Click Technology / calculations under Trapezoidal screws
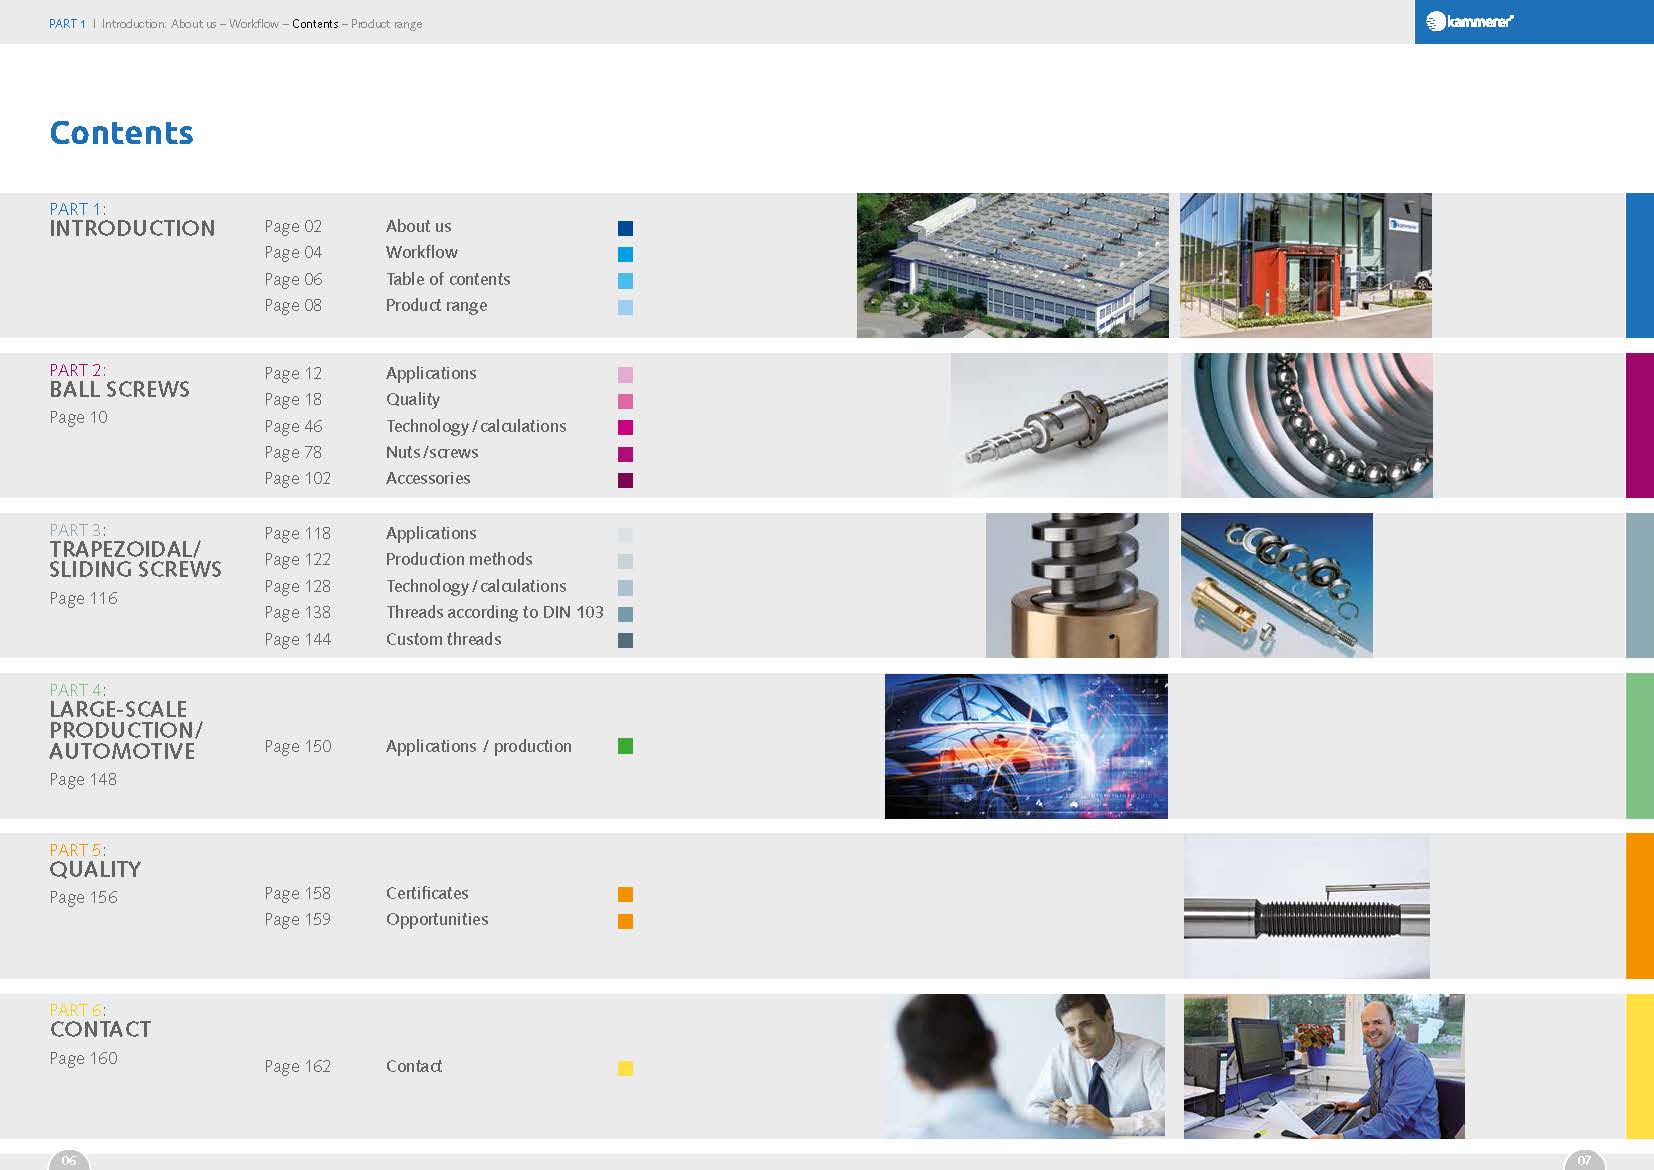Viewport: 1654px width, 1170px height. 476,586
